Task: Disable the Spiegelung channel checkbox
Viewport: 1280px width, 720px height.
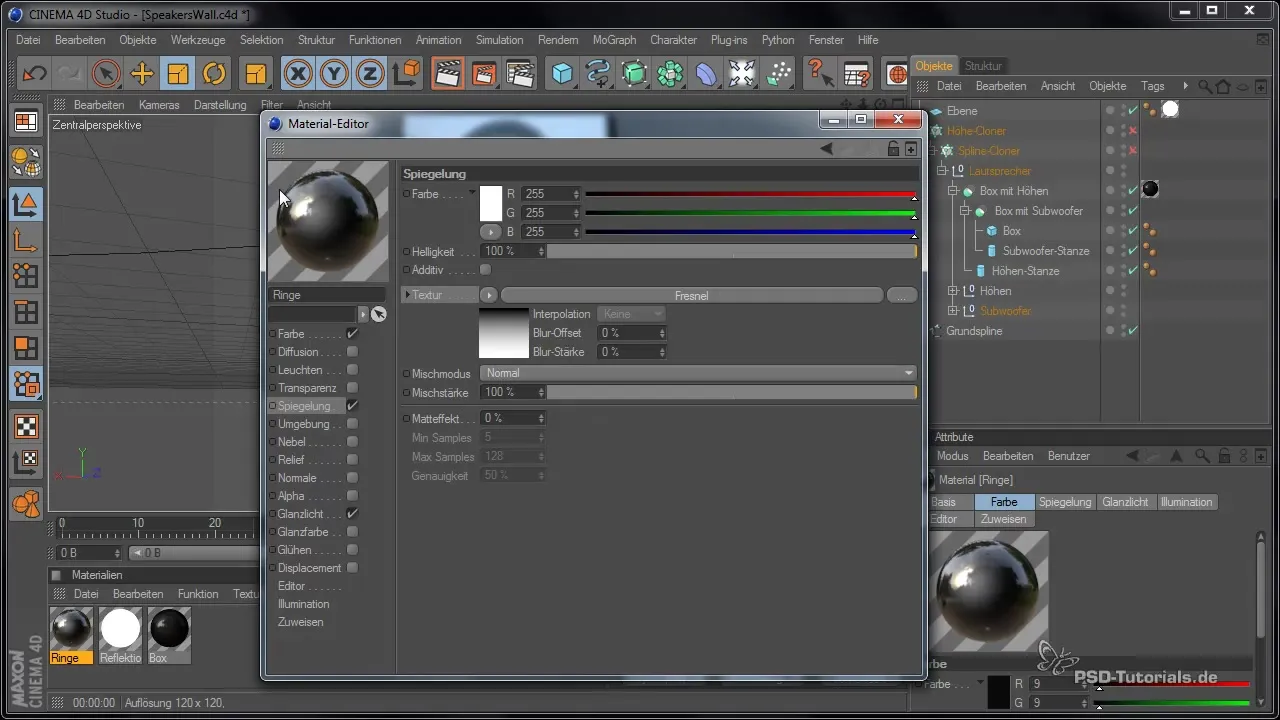Action: click(352, 406)
